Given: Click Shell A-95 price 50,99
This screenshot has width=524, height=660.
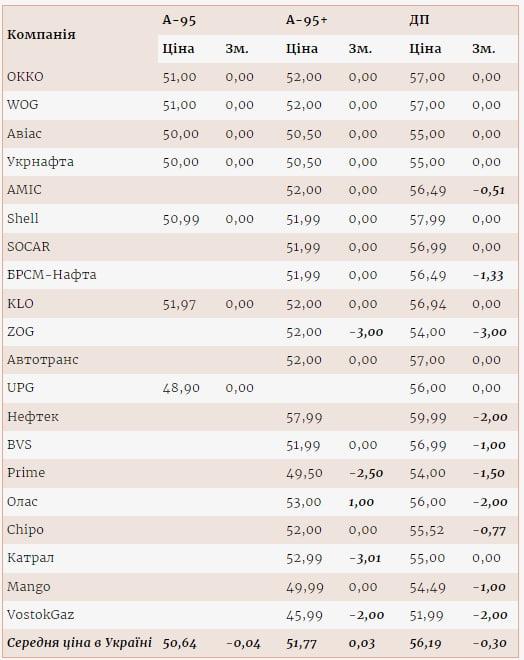Looking at the screenshot, I should point(181,219).
